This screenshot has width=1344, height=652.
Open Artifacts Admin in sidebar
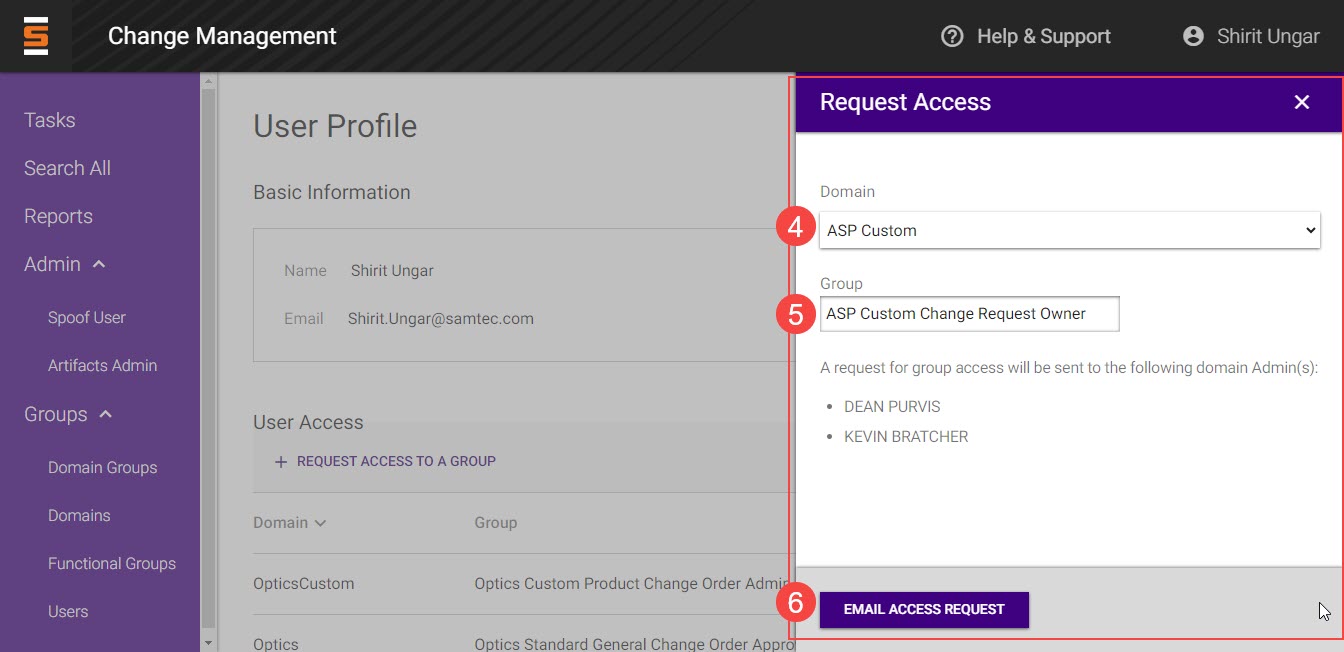point(102,366)
